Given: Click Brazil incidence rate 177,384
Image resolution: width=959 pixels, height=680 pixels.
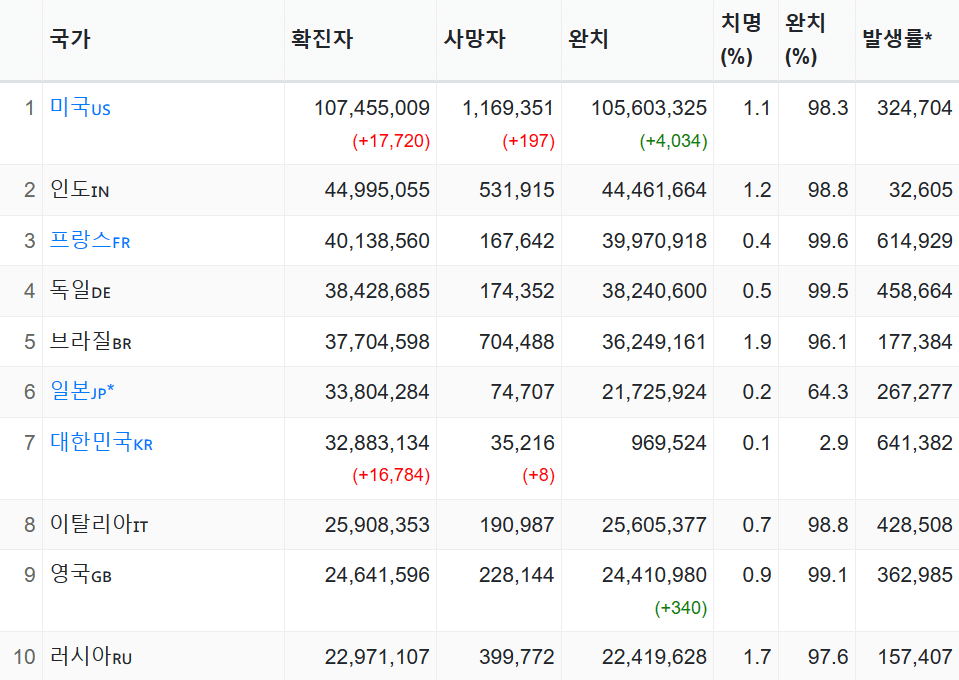Looking at the screenshot, I should (915, 342).
